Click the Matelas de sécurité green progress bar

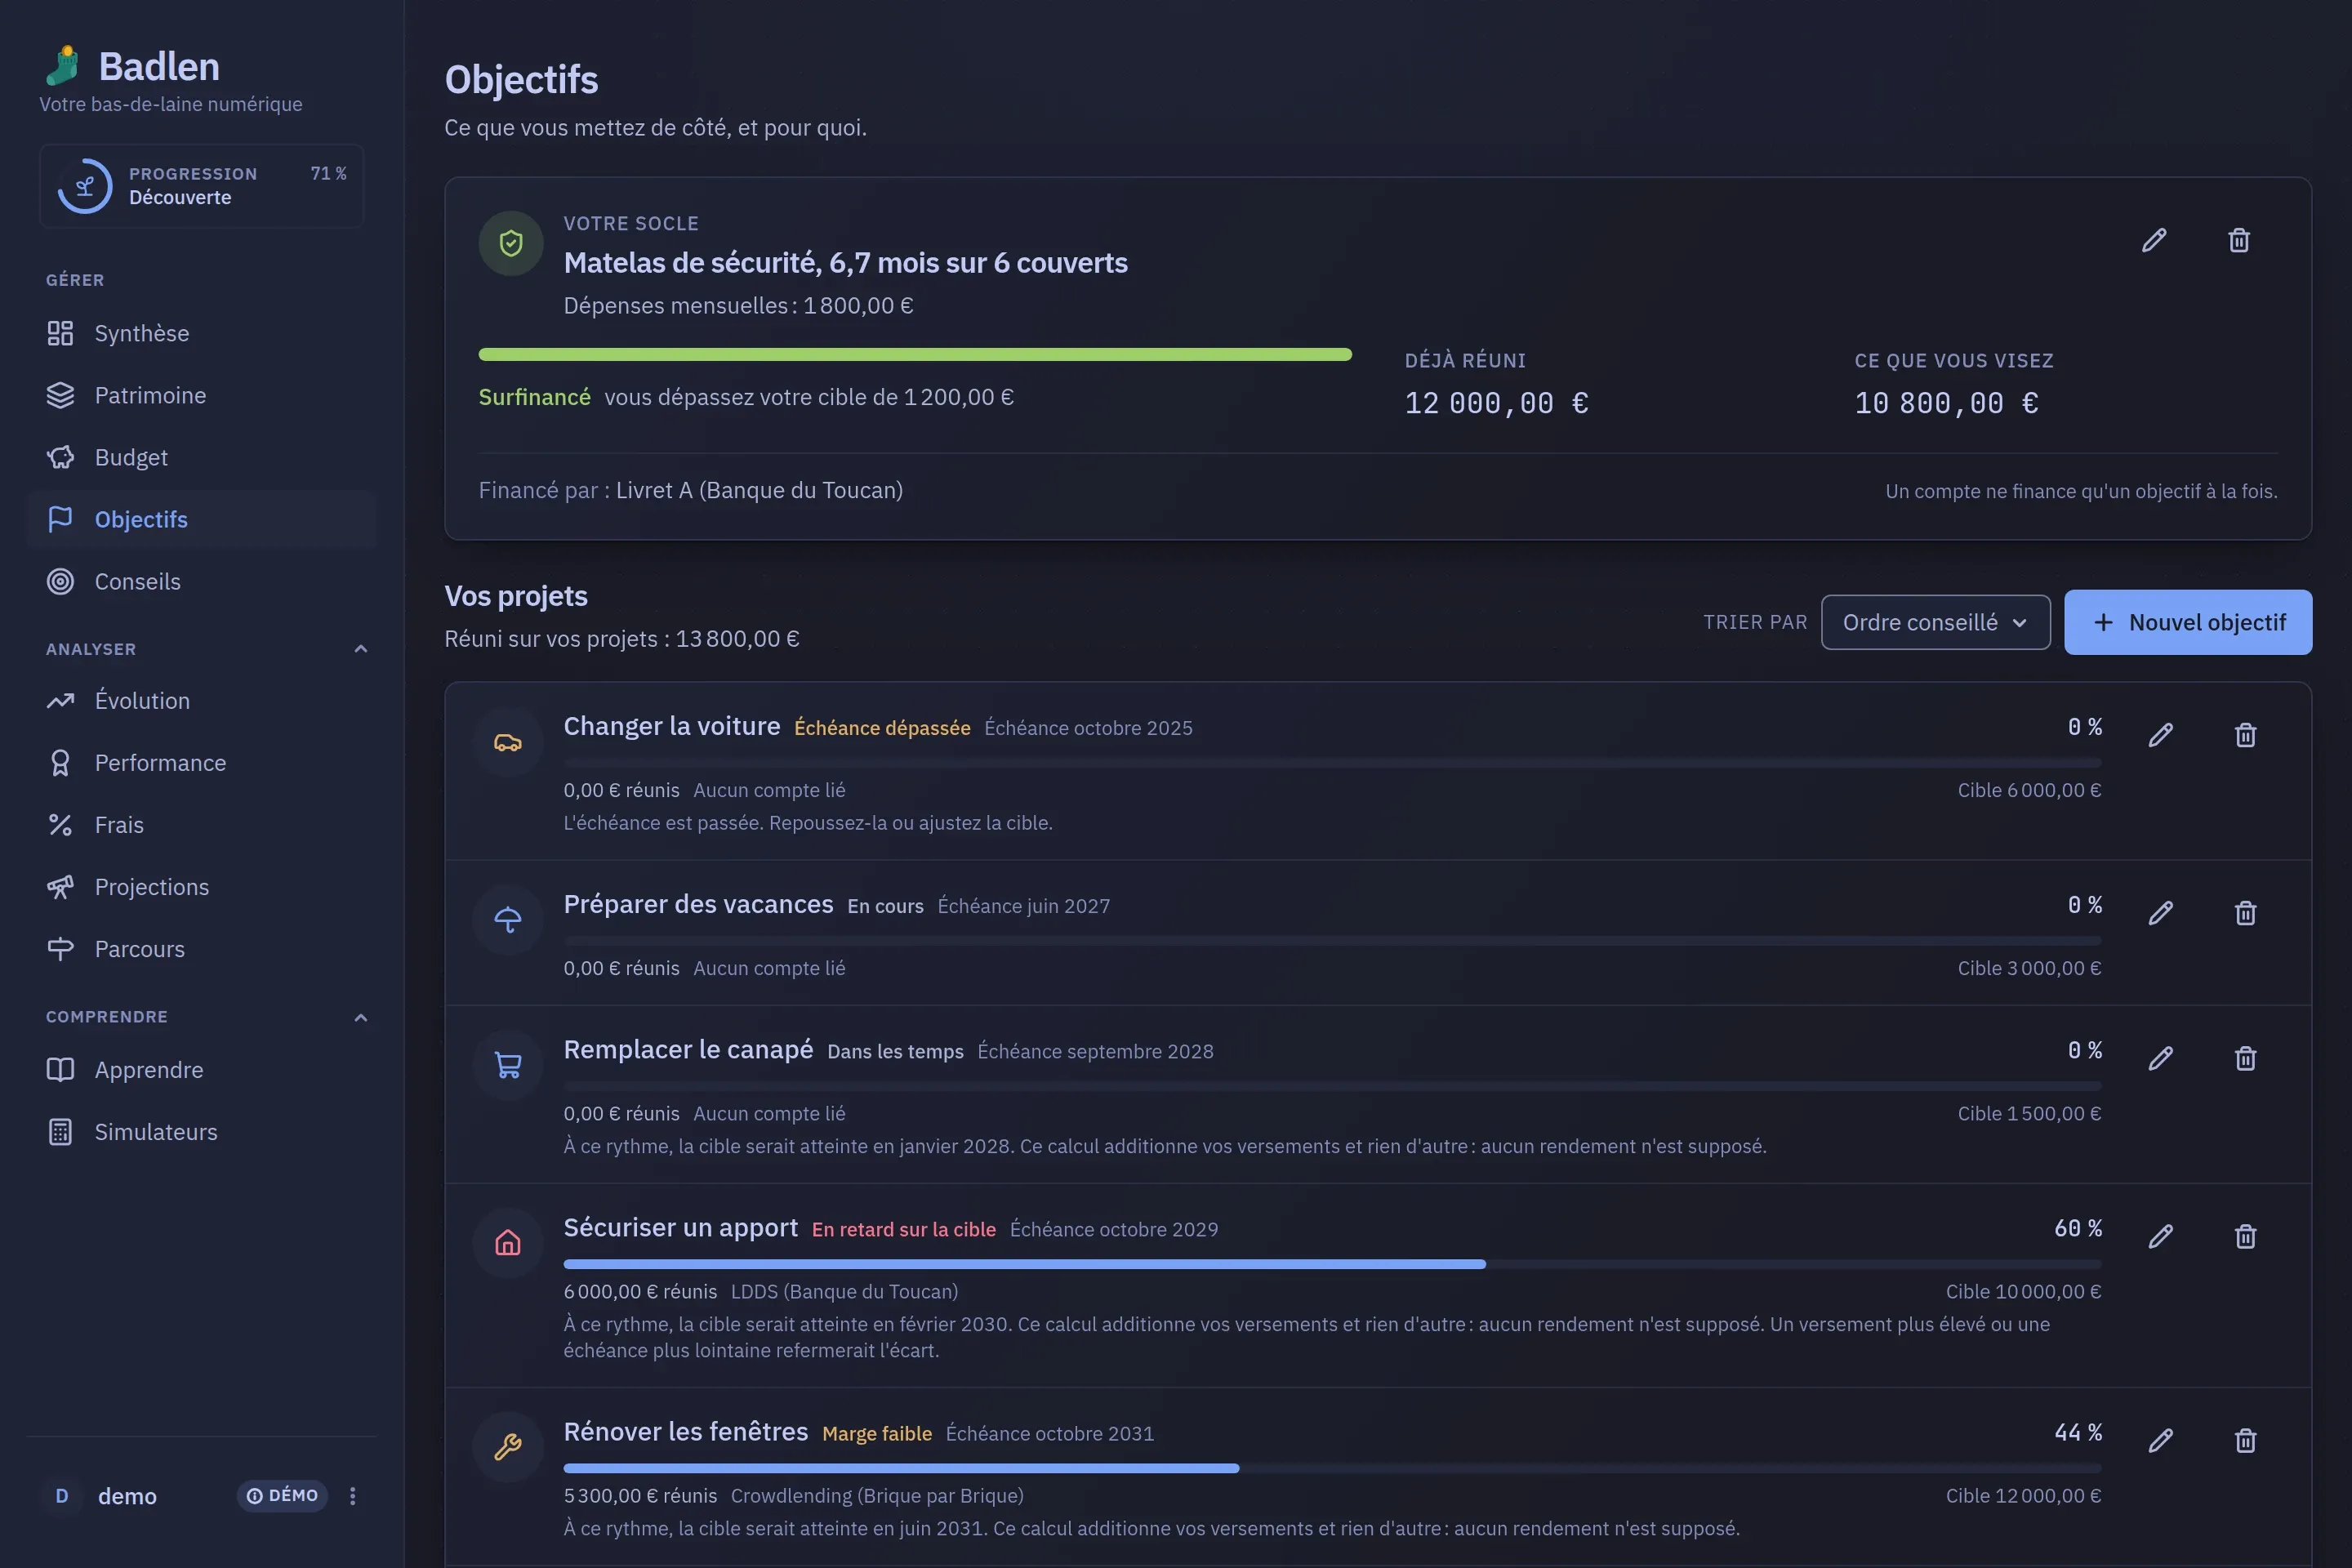(915, 354)
